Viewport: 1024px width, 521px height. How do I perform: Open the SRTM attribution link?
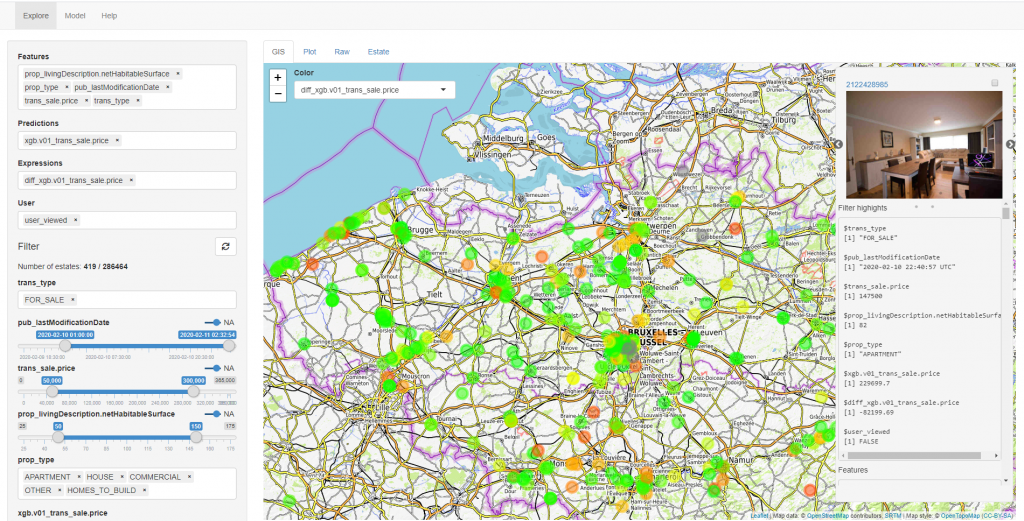click(x=893, y=516)
